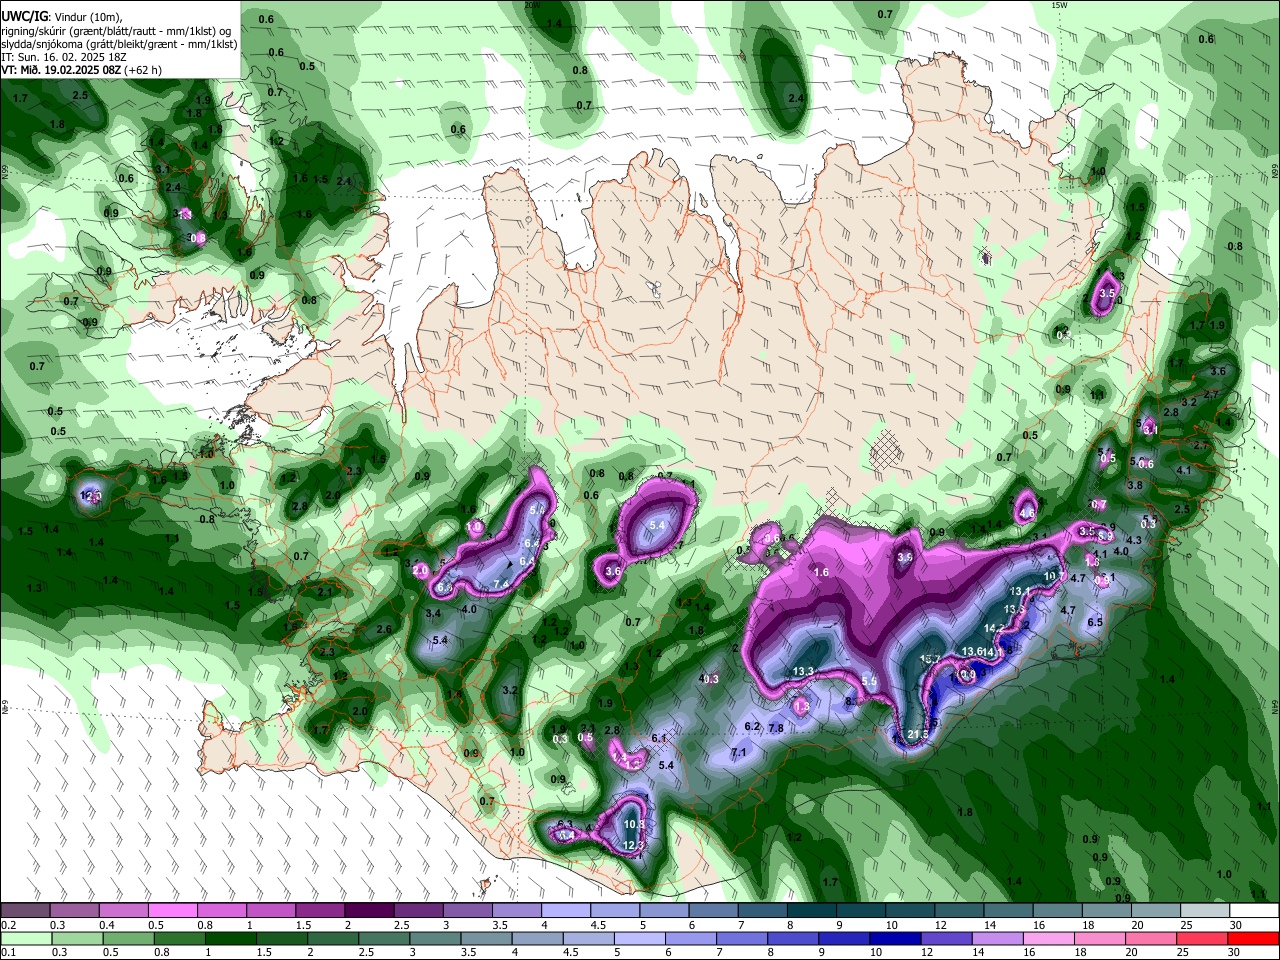Click the bright pink 0.5 snow legend swatch
1280x960 pixels.
pyautogui.click(x=172, y=911)
